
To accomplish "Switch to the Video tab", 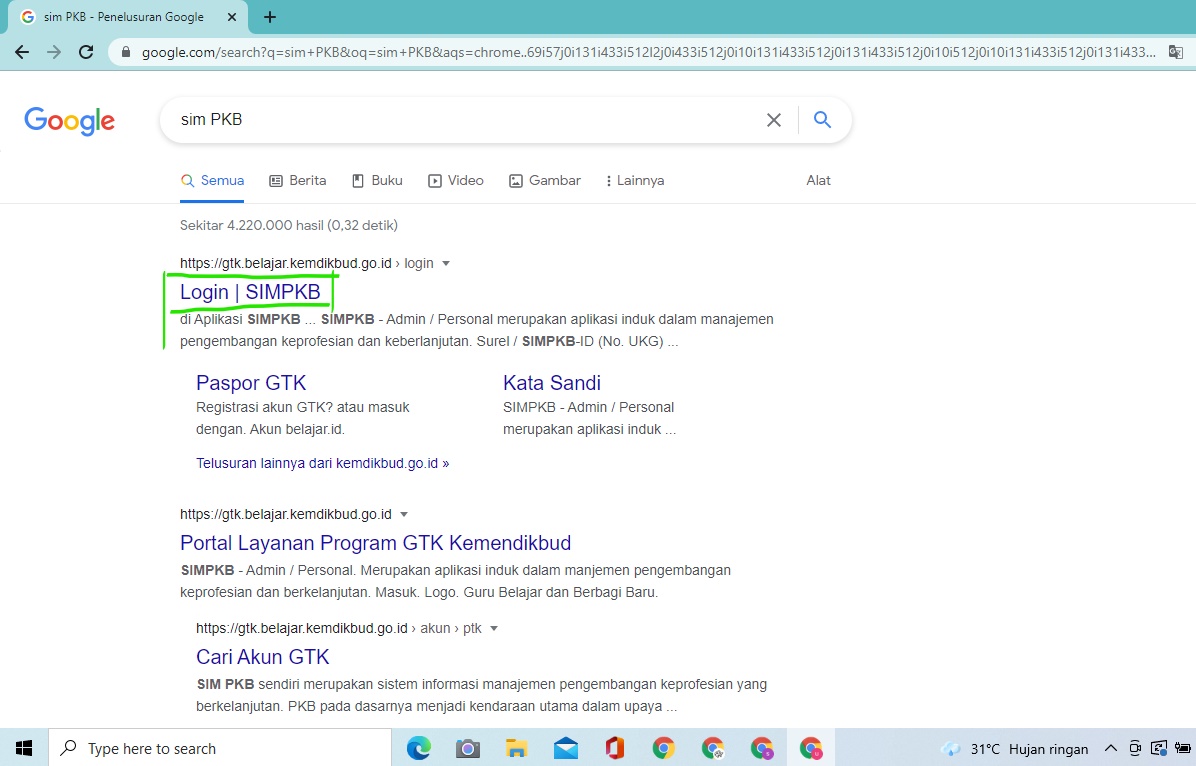I will click(455, 181).
